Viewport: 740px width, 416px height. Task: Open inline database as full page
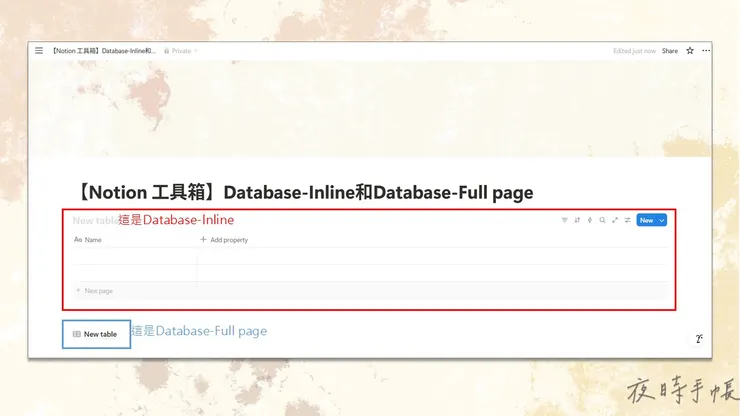[x=615, y=220]
